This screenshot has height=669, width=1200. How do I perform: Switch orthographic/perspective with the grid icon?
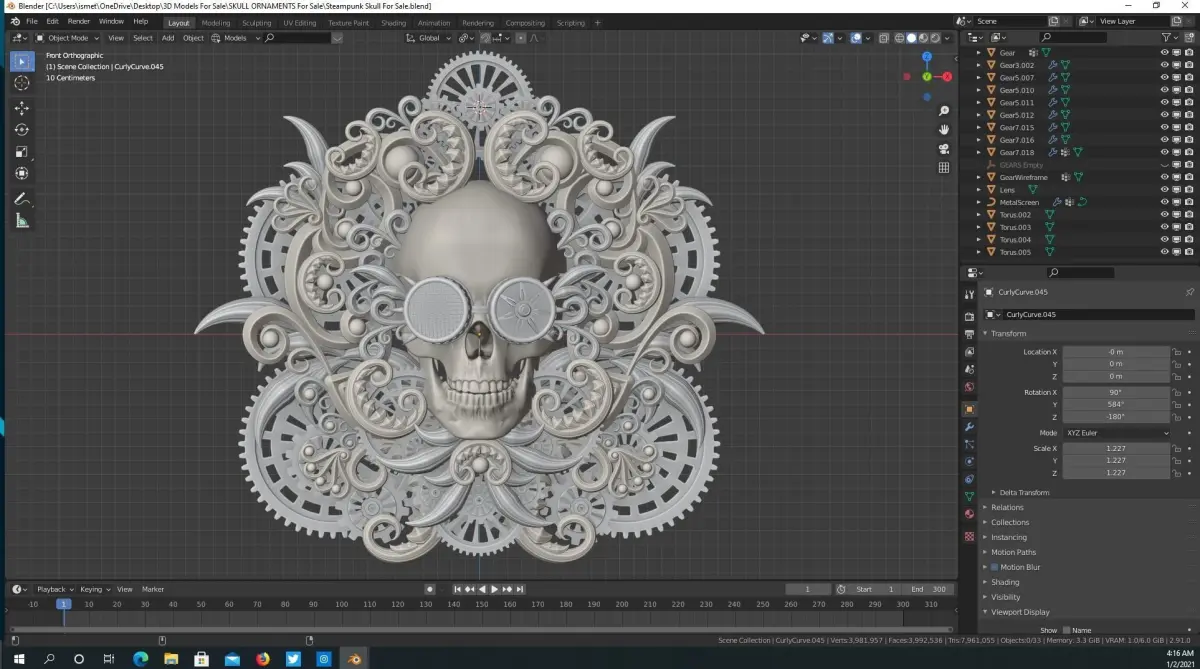944,168
